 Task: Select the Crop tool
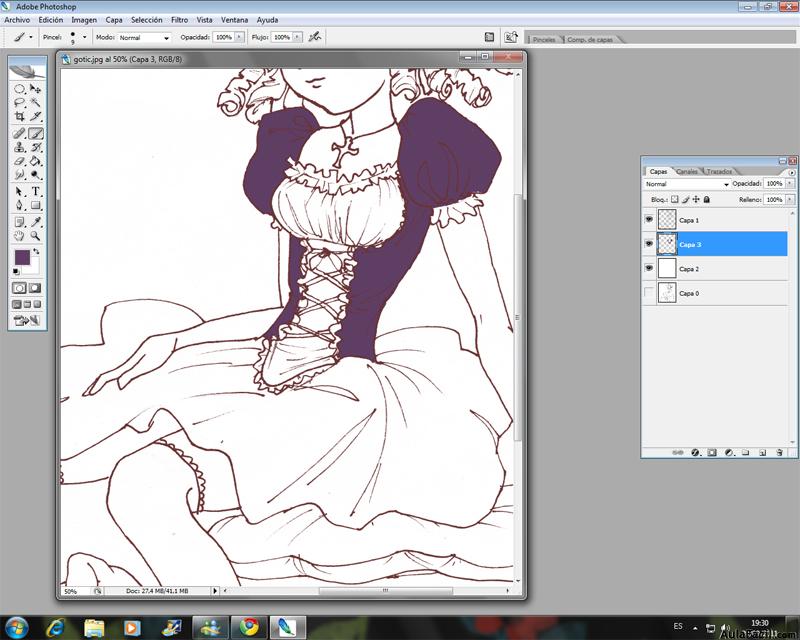(19, 116)
